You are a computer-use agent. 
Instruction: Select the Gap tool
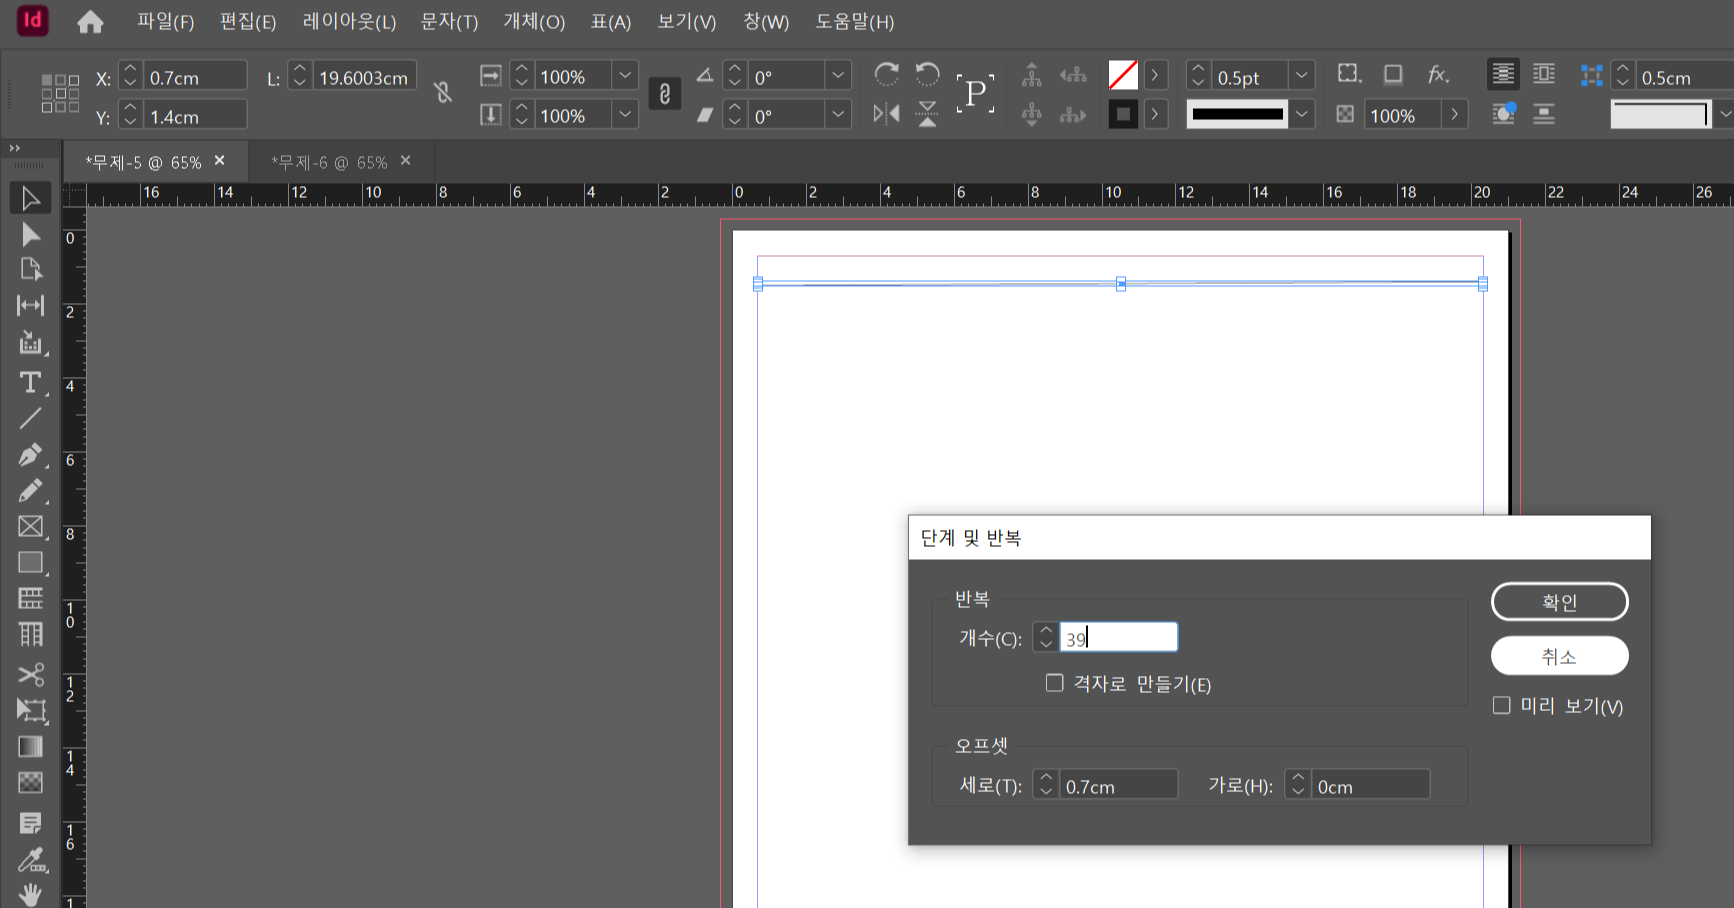click(x=30, y=305)
